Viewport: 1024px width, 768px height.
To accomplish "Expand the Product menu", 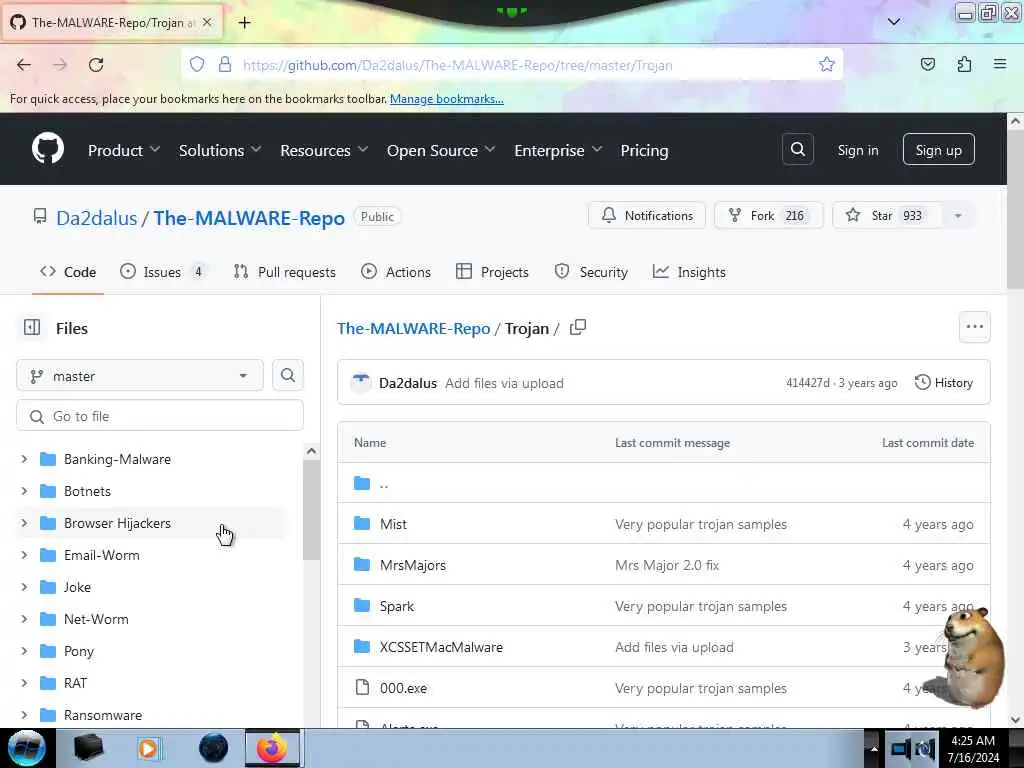I will tap(123, 150).
